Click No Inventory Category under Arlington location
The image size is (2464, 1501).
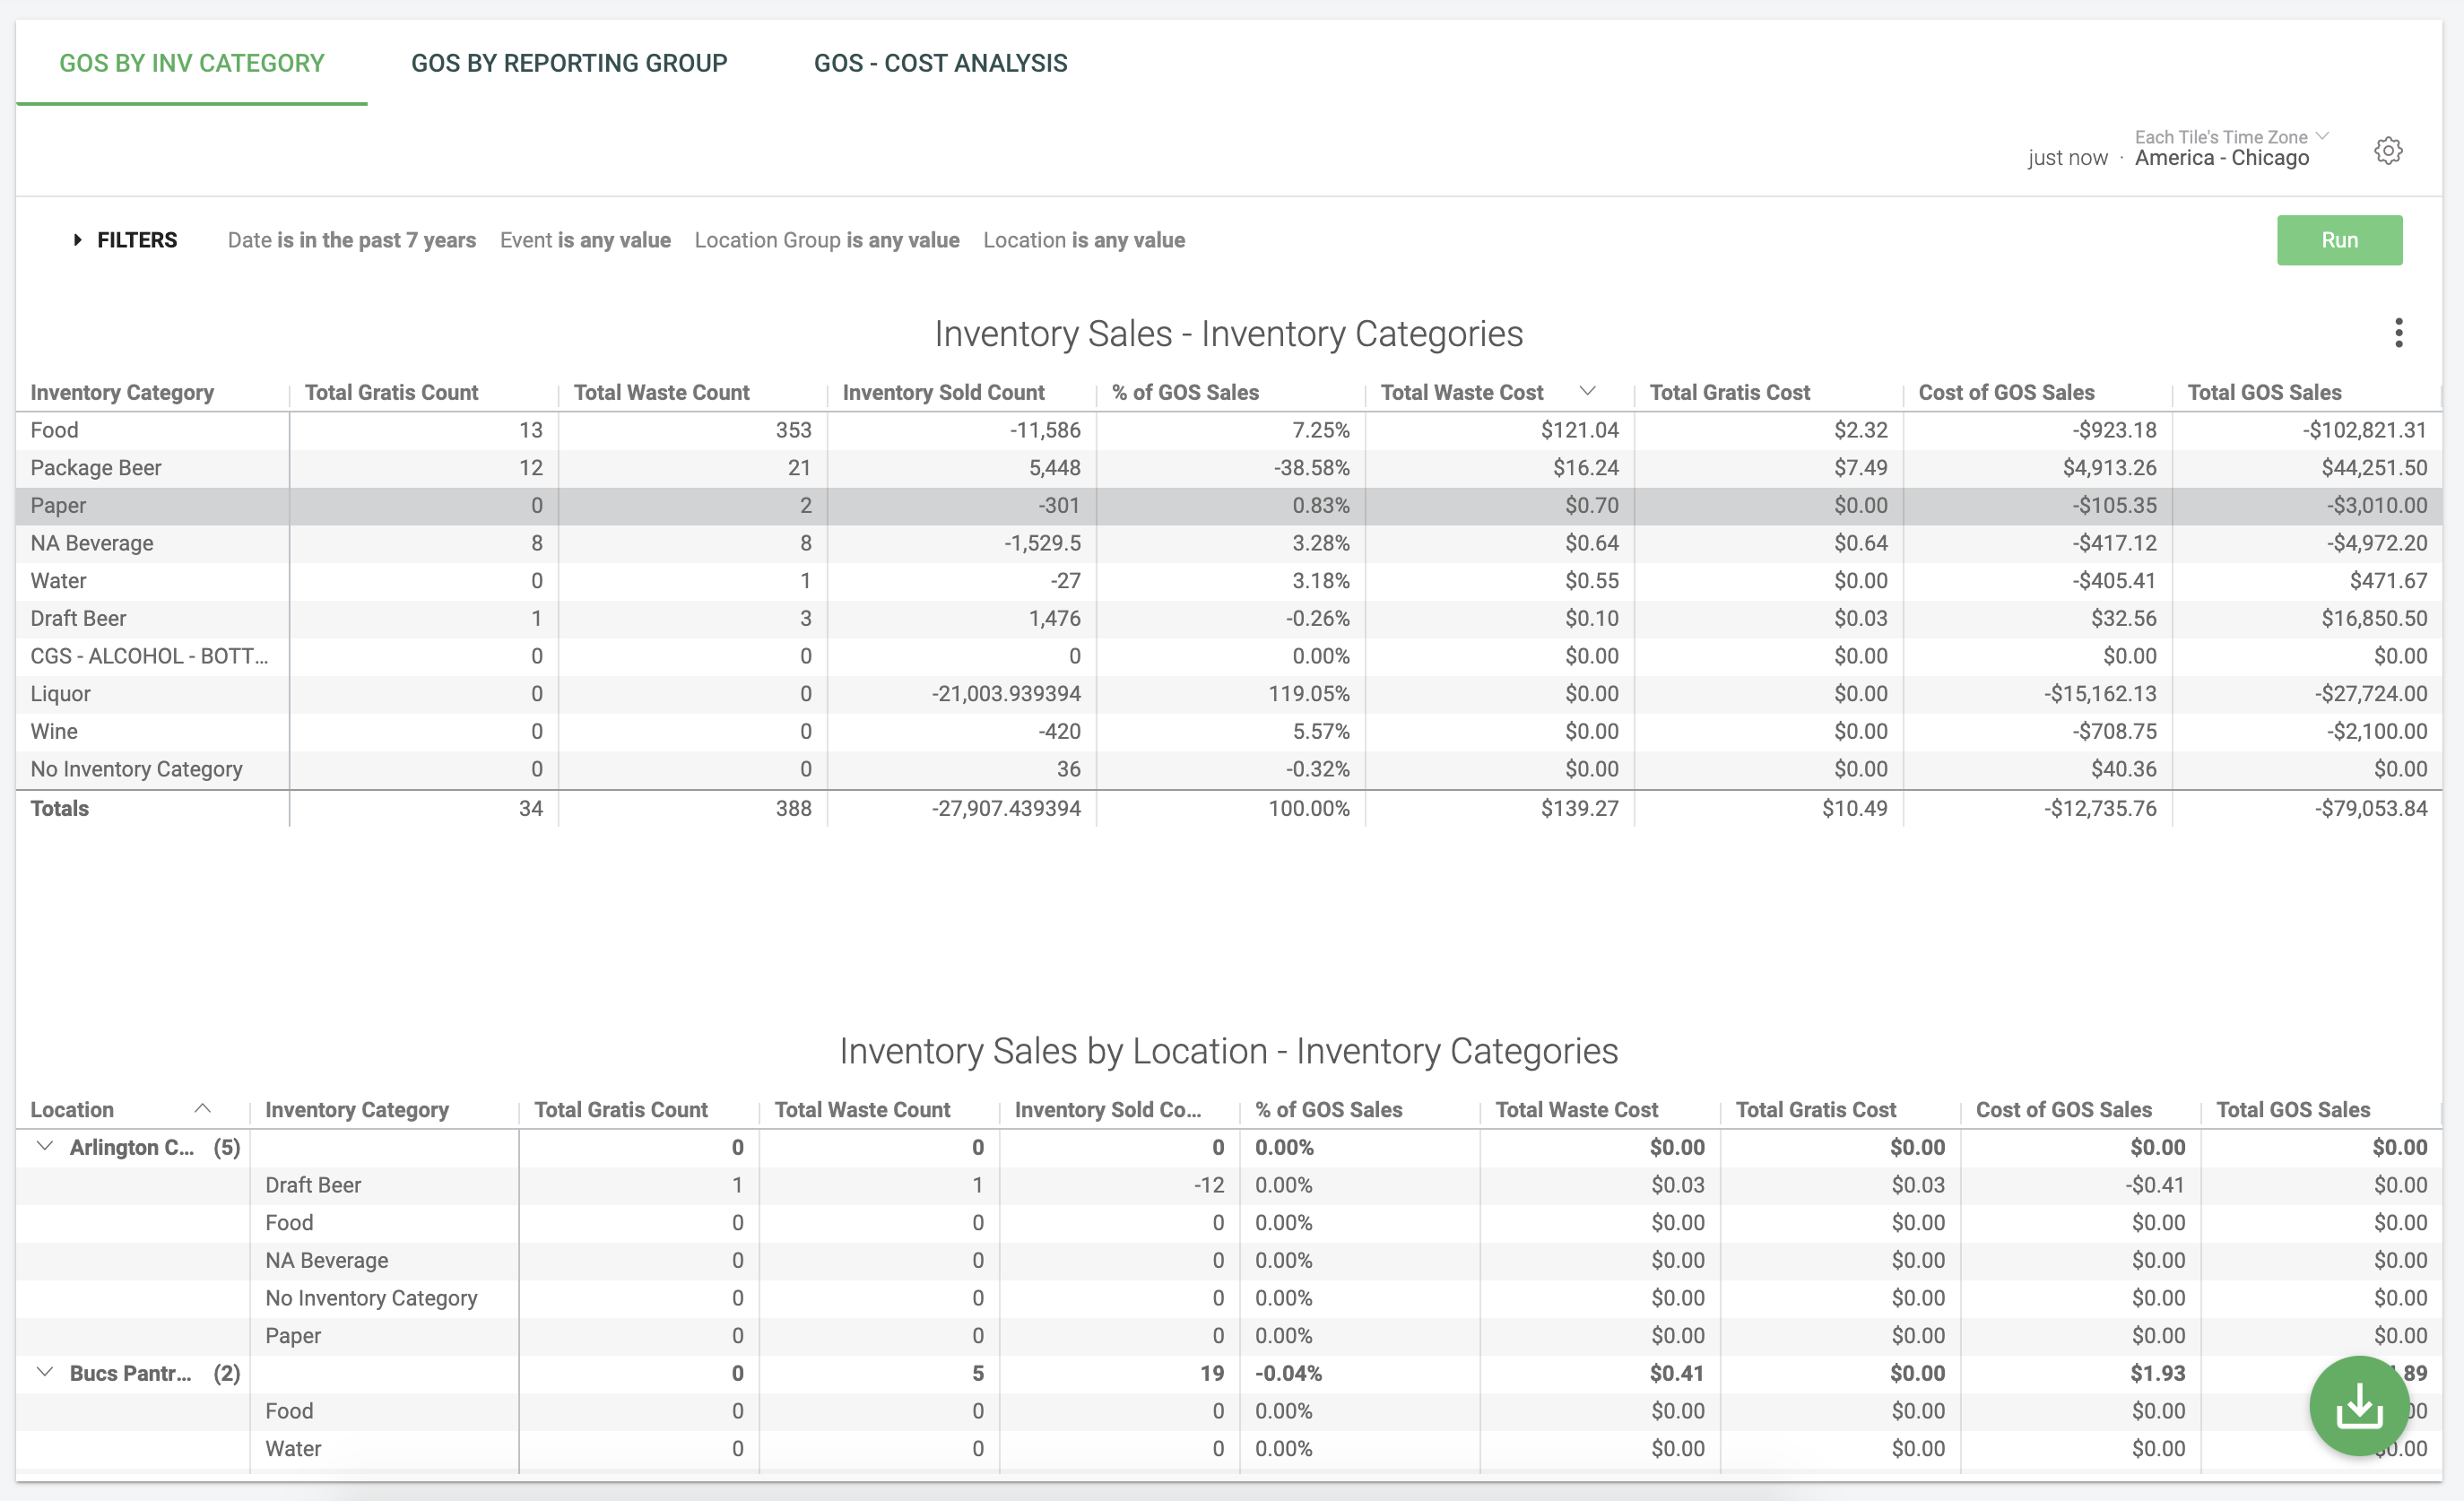tap(371, 1298)
